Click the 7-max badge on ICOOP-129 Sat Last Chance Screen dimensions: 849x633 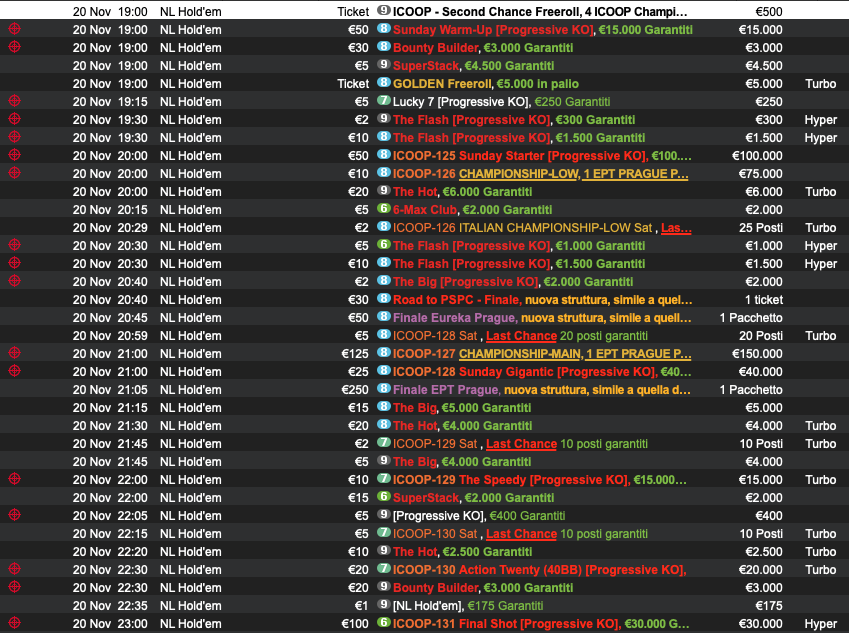pyautogui.click(x=383, y=442)
